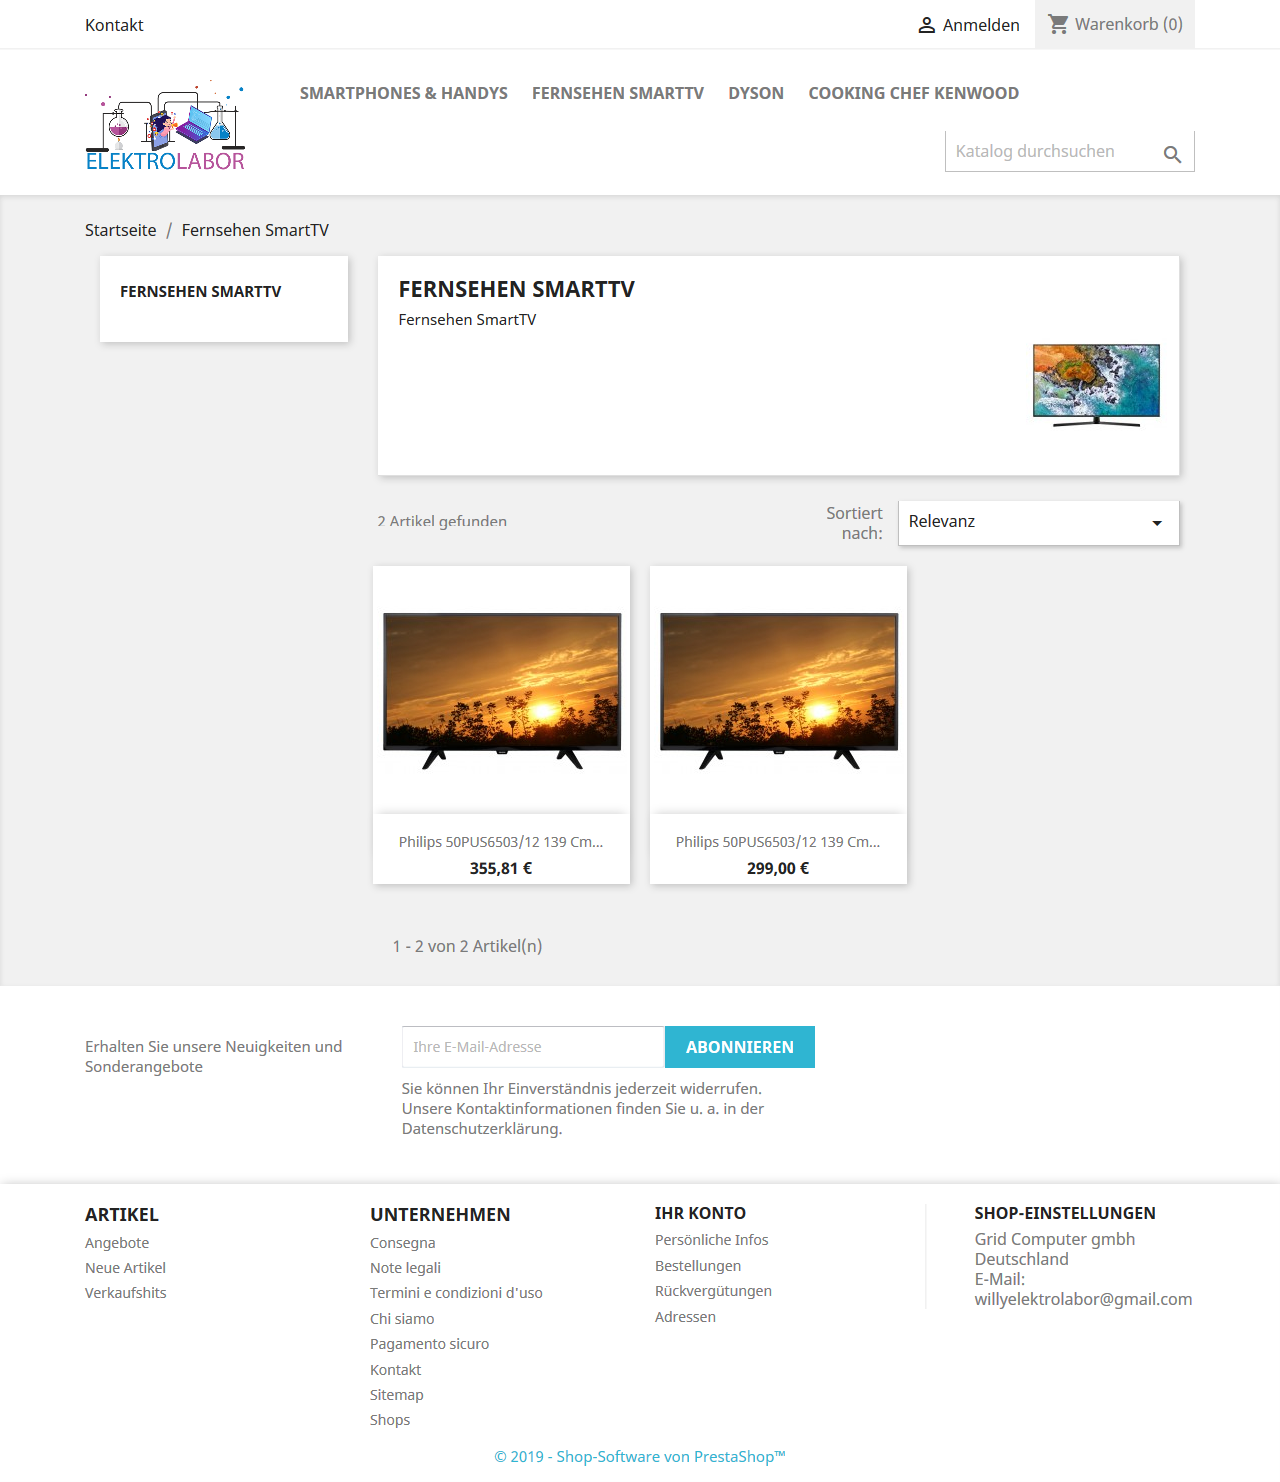The image size is (1280, 1482).
Task: Open Termini e condizioni d'uso link
Action: pos(456,1293)
